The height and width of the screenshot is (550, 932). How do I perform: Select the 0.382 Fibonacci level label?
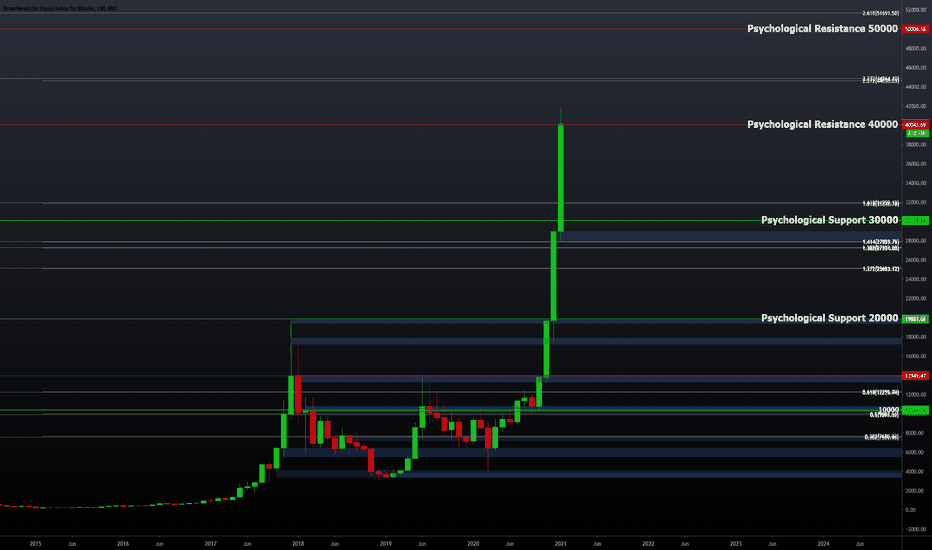tap(881, 437)
